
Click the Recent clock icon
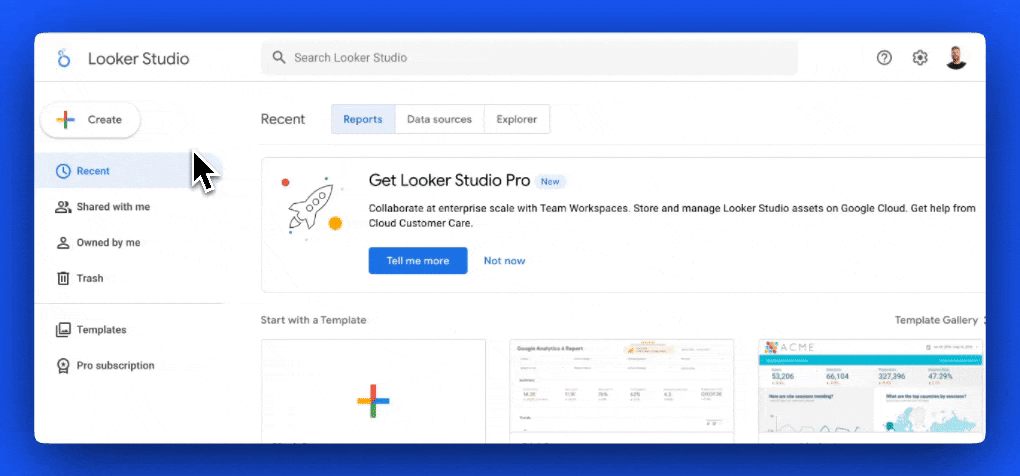pos(63,171)
